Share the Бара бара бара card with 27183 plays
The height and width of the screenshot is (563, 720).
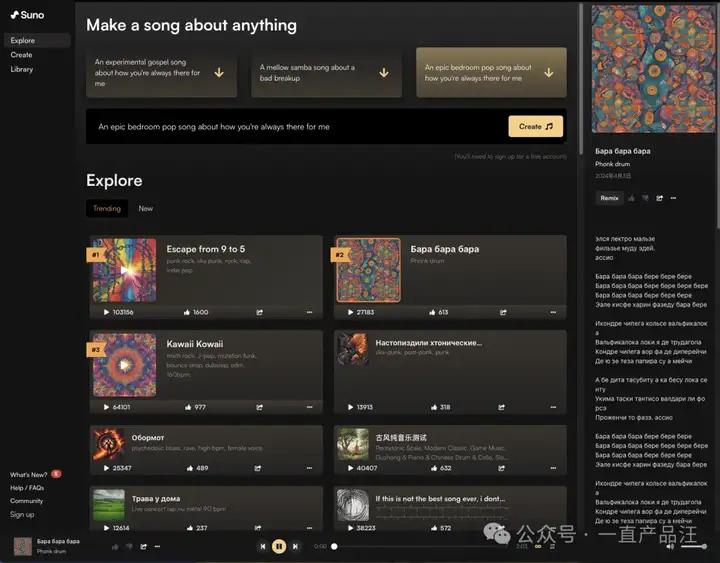[503, 312]
